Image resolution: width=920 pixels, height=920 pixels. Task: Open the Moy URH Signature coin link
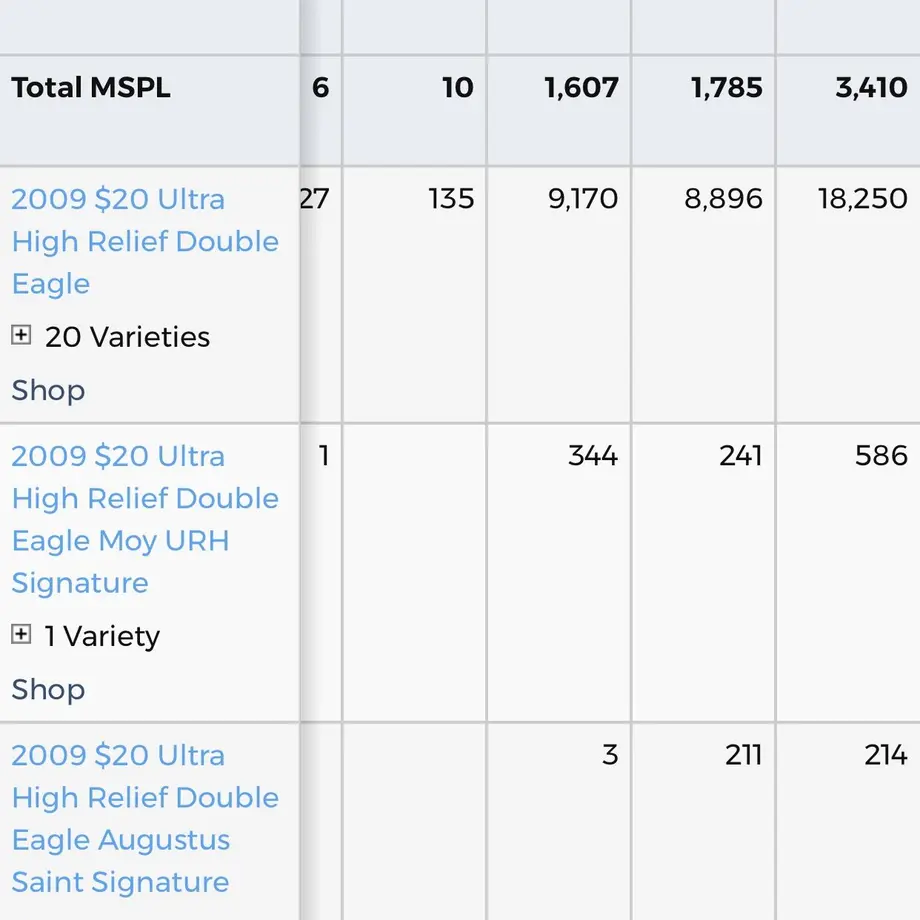coord(145,519)
